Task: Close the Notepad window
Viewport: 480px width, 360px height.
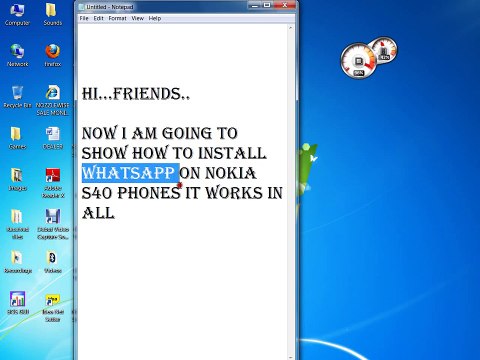Action: tap(285, 5)
